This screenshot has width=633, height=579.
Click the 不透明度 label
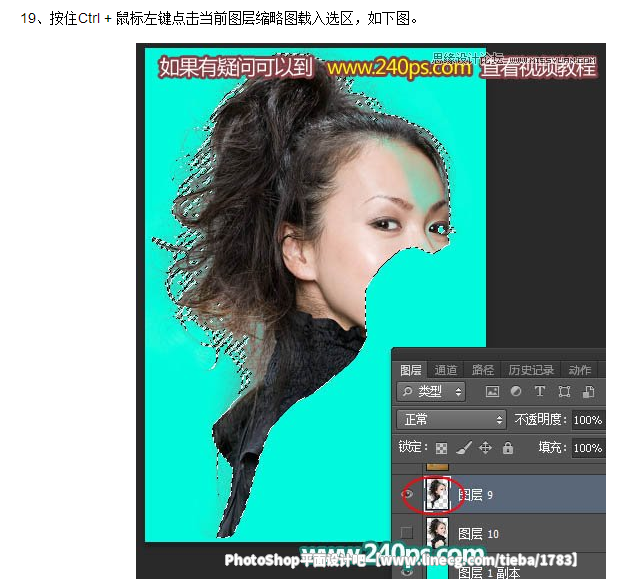coord(541,420)
